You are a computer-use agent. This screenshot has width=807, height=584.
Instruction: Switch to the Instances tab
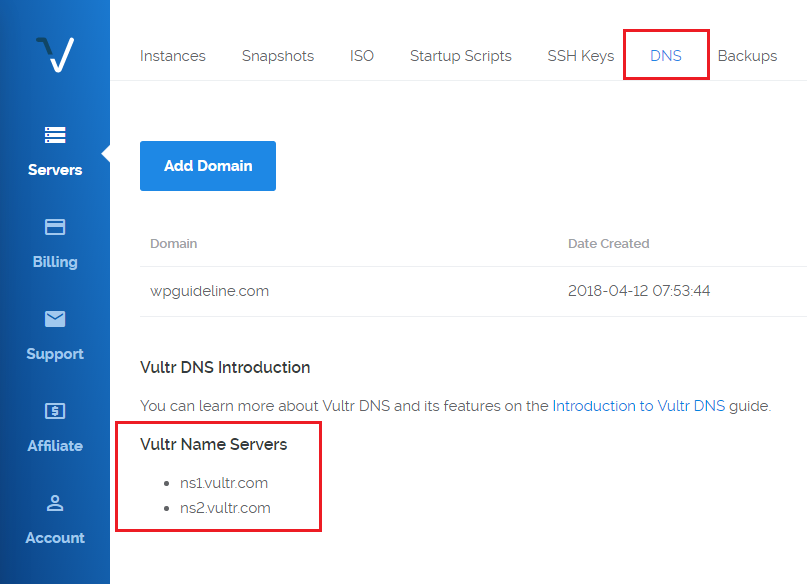pos(173,56)
